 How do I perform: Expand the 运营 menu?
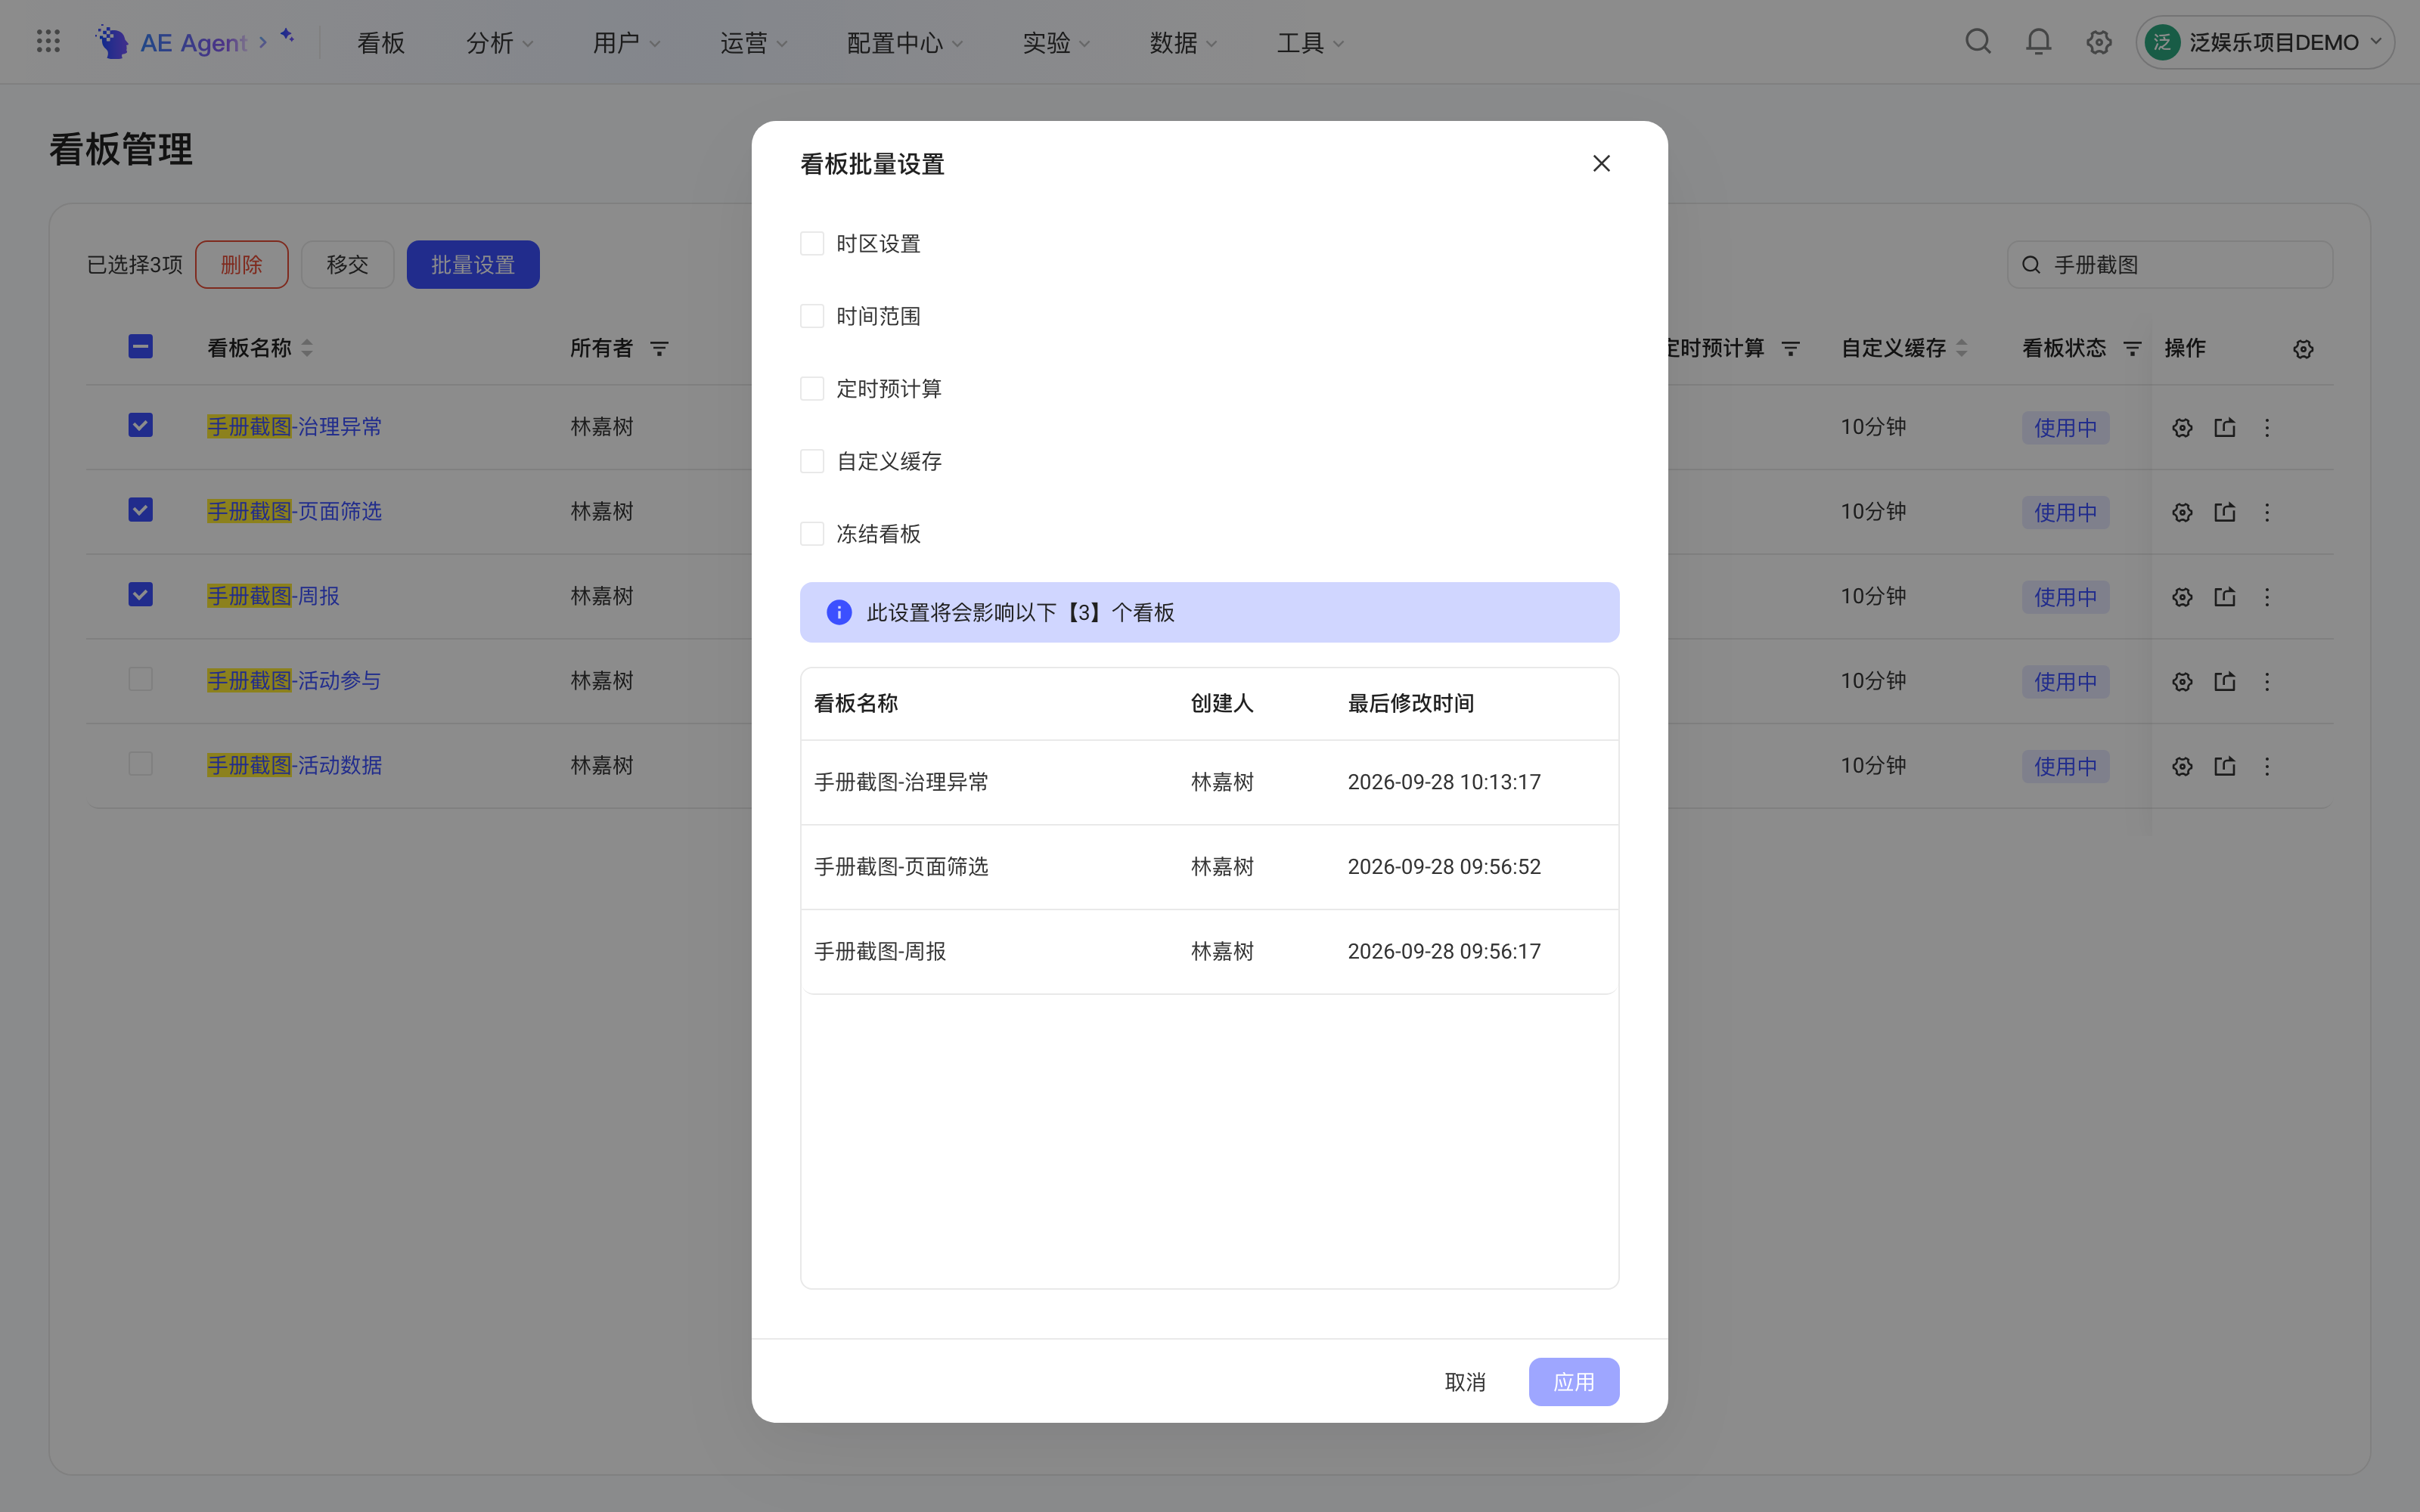pyautogui.click(x=753, y=42)
